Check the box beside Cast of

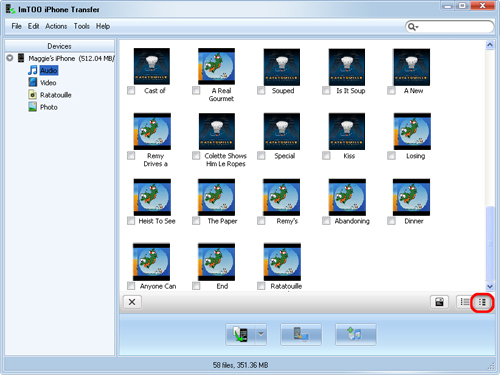coord(131,90)
